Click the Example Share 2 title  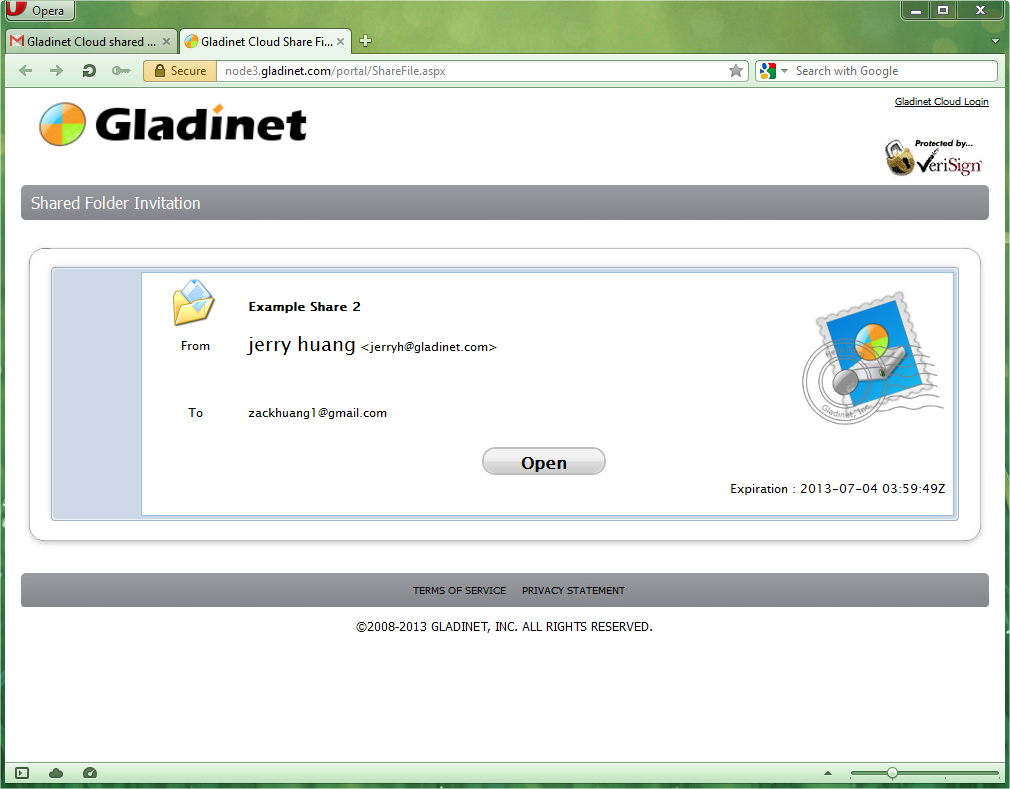[305, 307]
